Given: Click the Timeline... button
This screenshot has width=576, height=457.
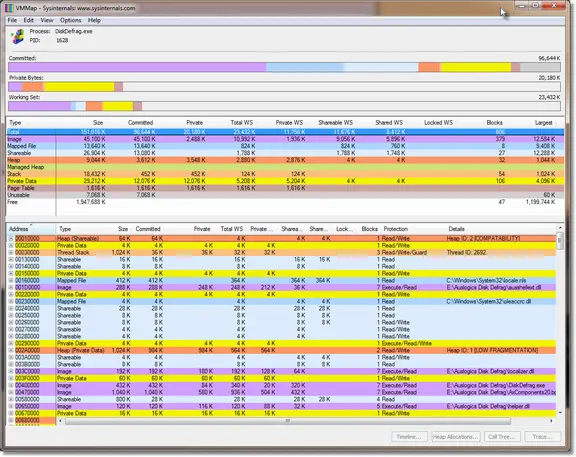Looking at the screenshot, I should click(409, 436).
